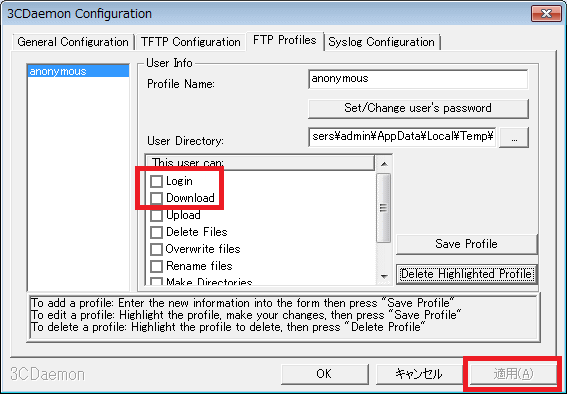
Task: Click Delete Highlighted Profile button
Action: tap(466, 274)
